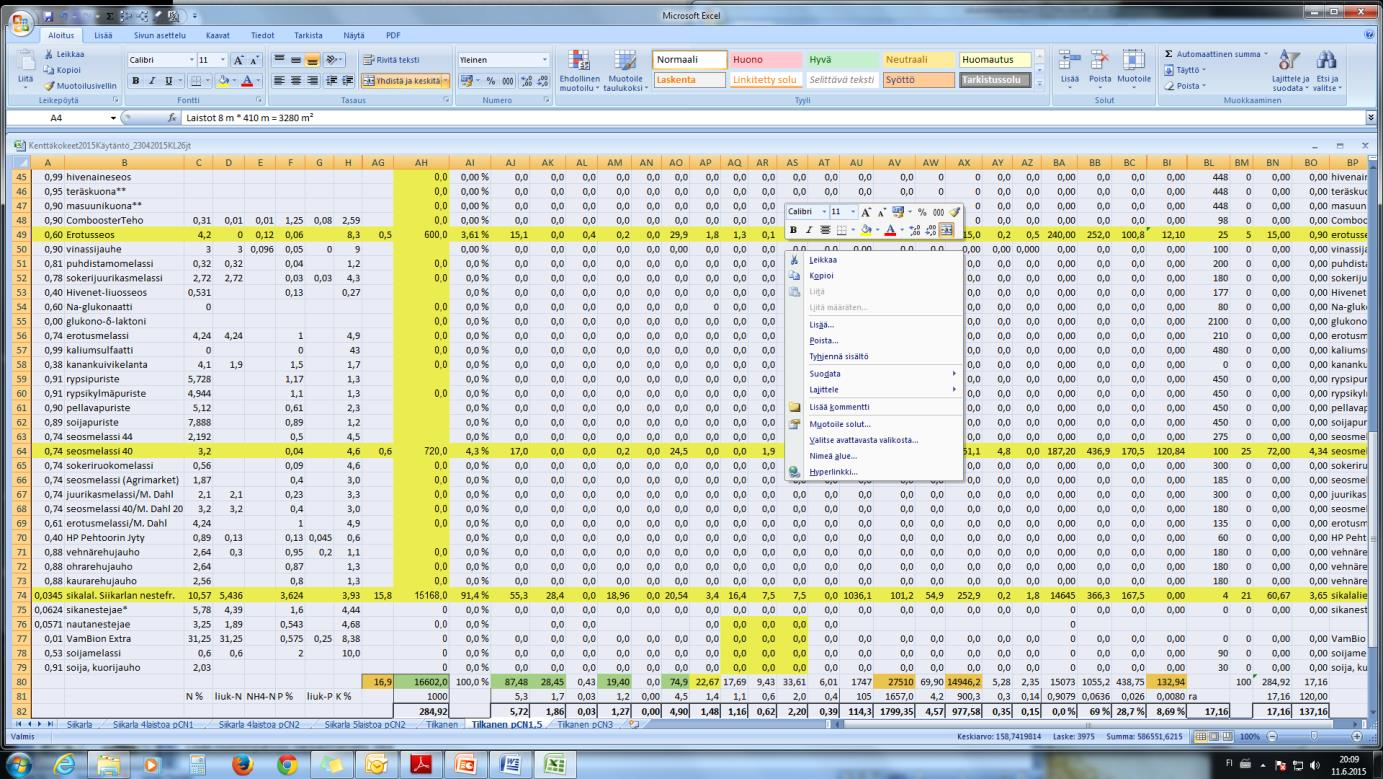Increase font size in the ribbon
The image size is (1383, 779).
pos(238,60)
